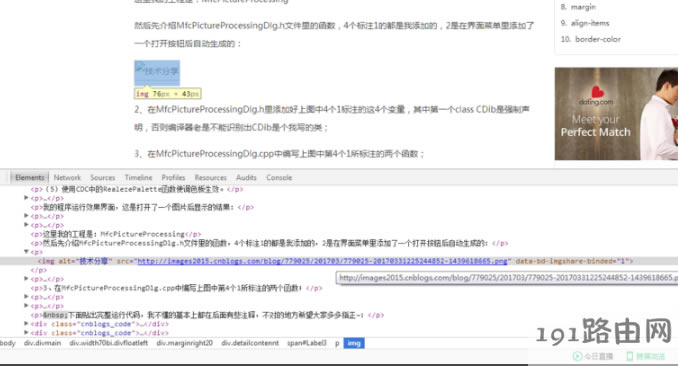Click the border-color link in sidebar list
Viewport: 678px width, 366px height.
pos(598,39)
